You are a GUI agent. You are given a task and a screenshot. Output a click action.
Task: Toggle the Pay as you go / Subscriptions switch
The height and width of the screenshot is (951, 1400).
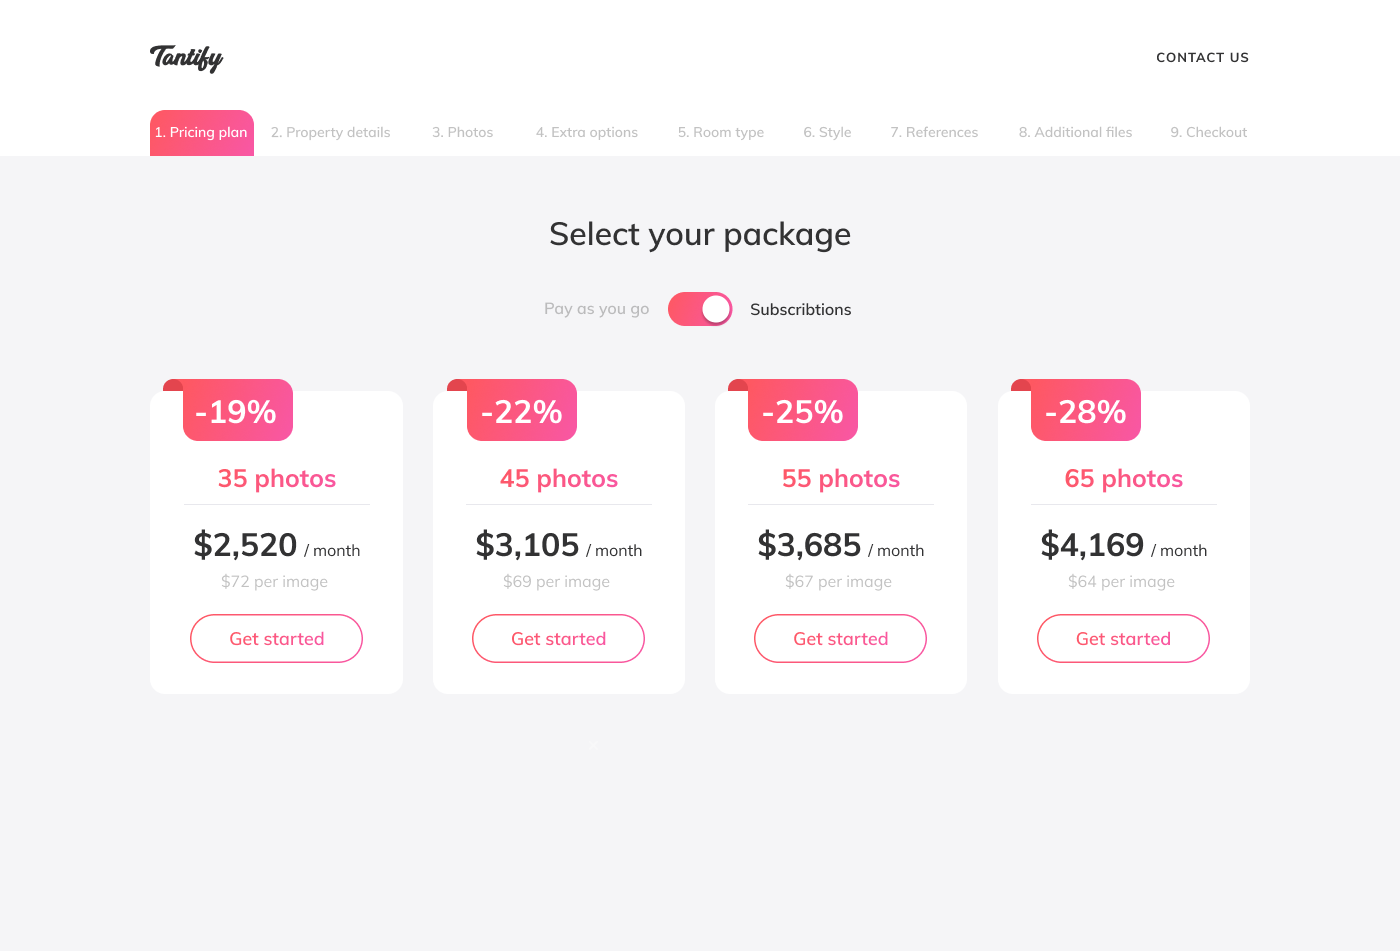pos(700,309)
